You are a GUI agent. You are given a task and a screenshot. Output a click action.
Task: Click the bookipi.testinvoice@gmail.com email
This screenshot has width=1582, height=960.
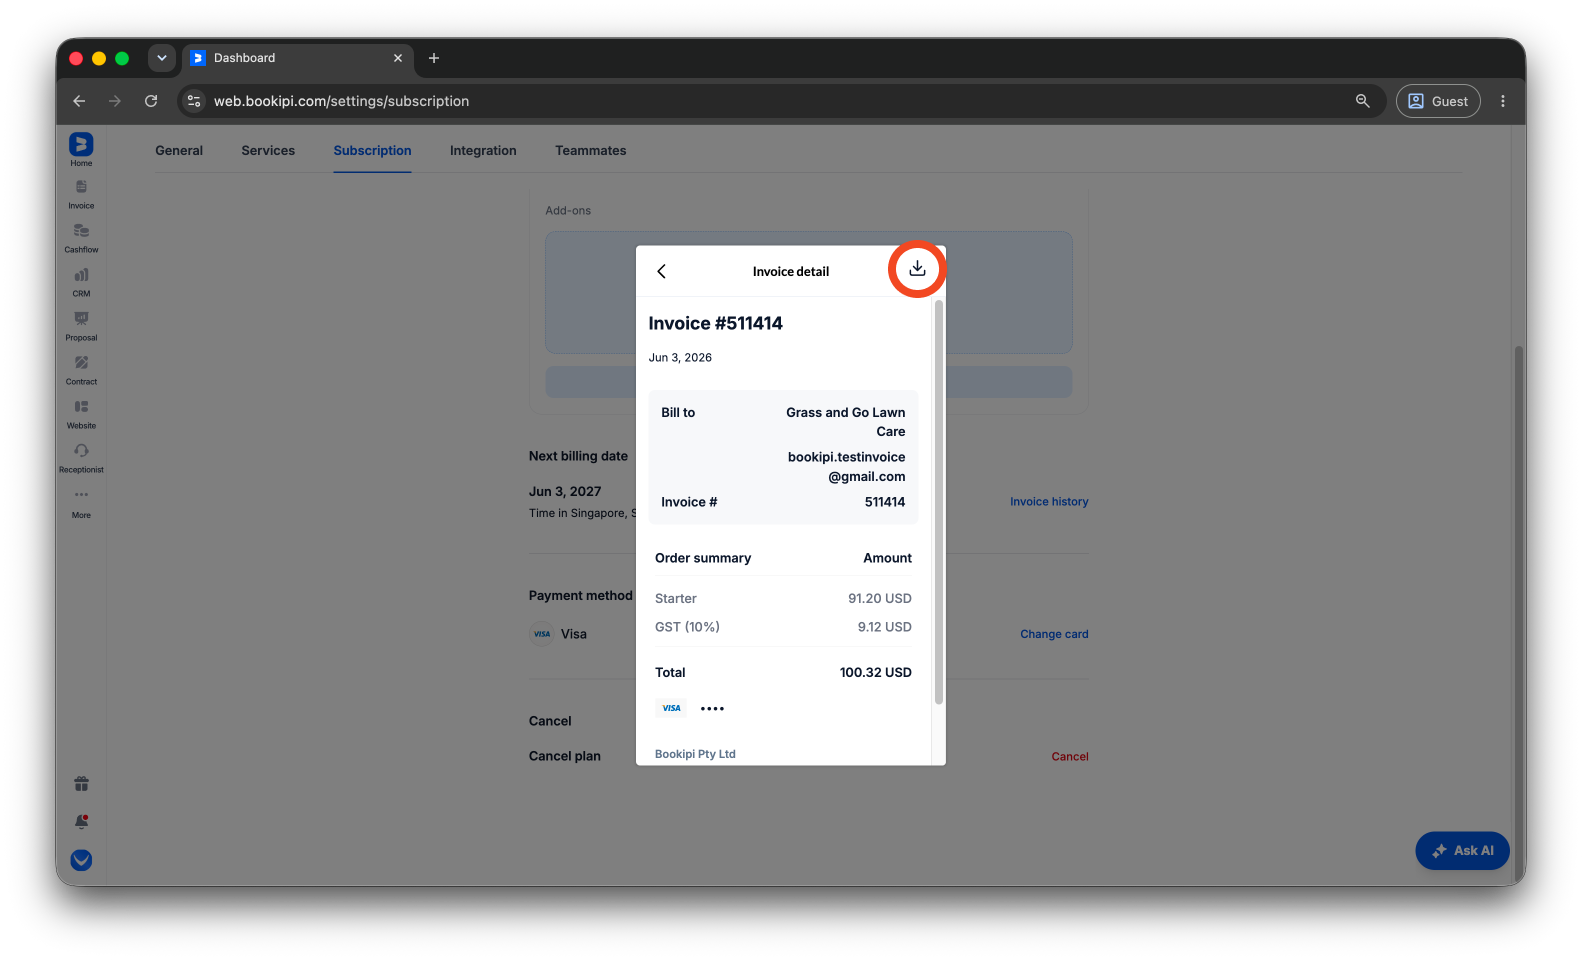pos(847,467)
